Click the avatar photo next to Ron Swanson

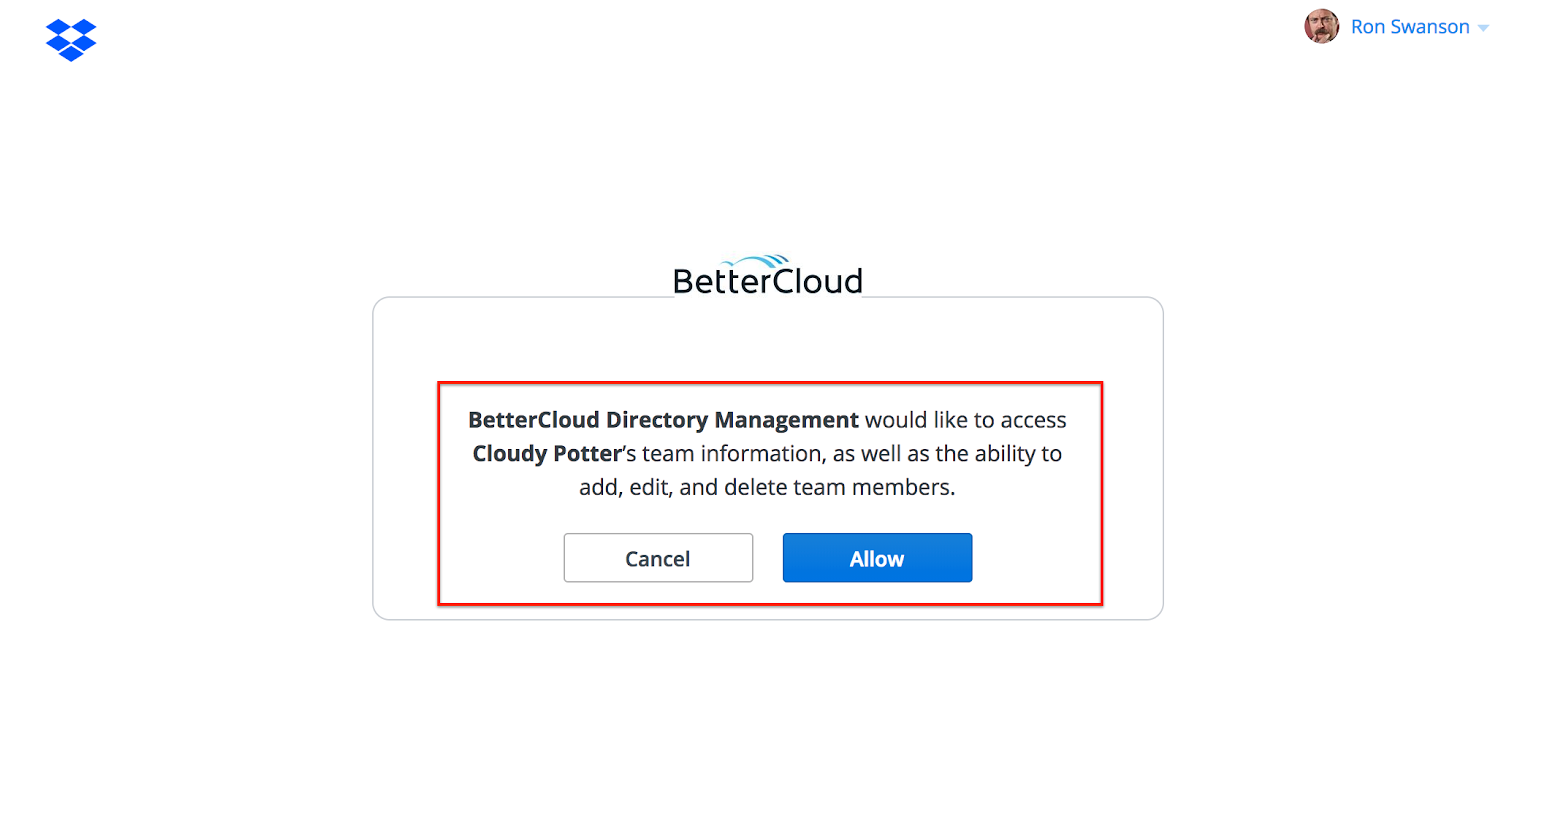1322,26
